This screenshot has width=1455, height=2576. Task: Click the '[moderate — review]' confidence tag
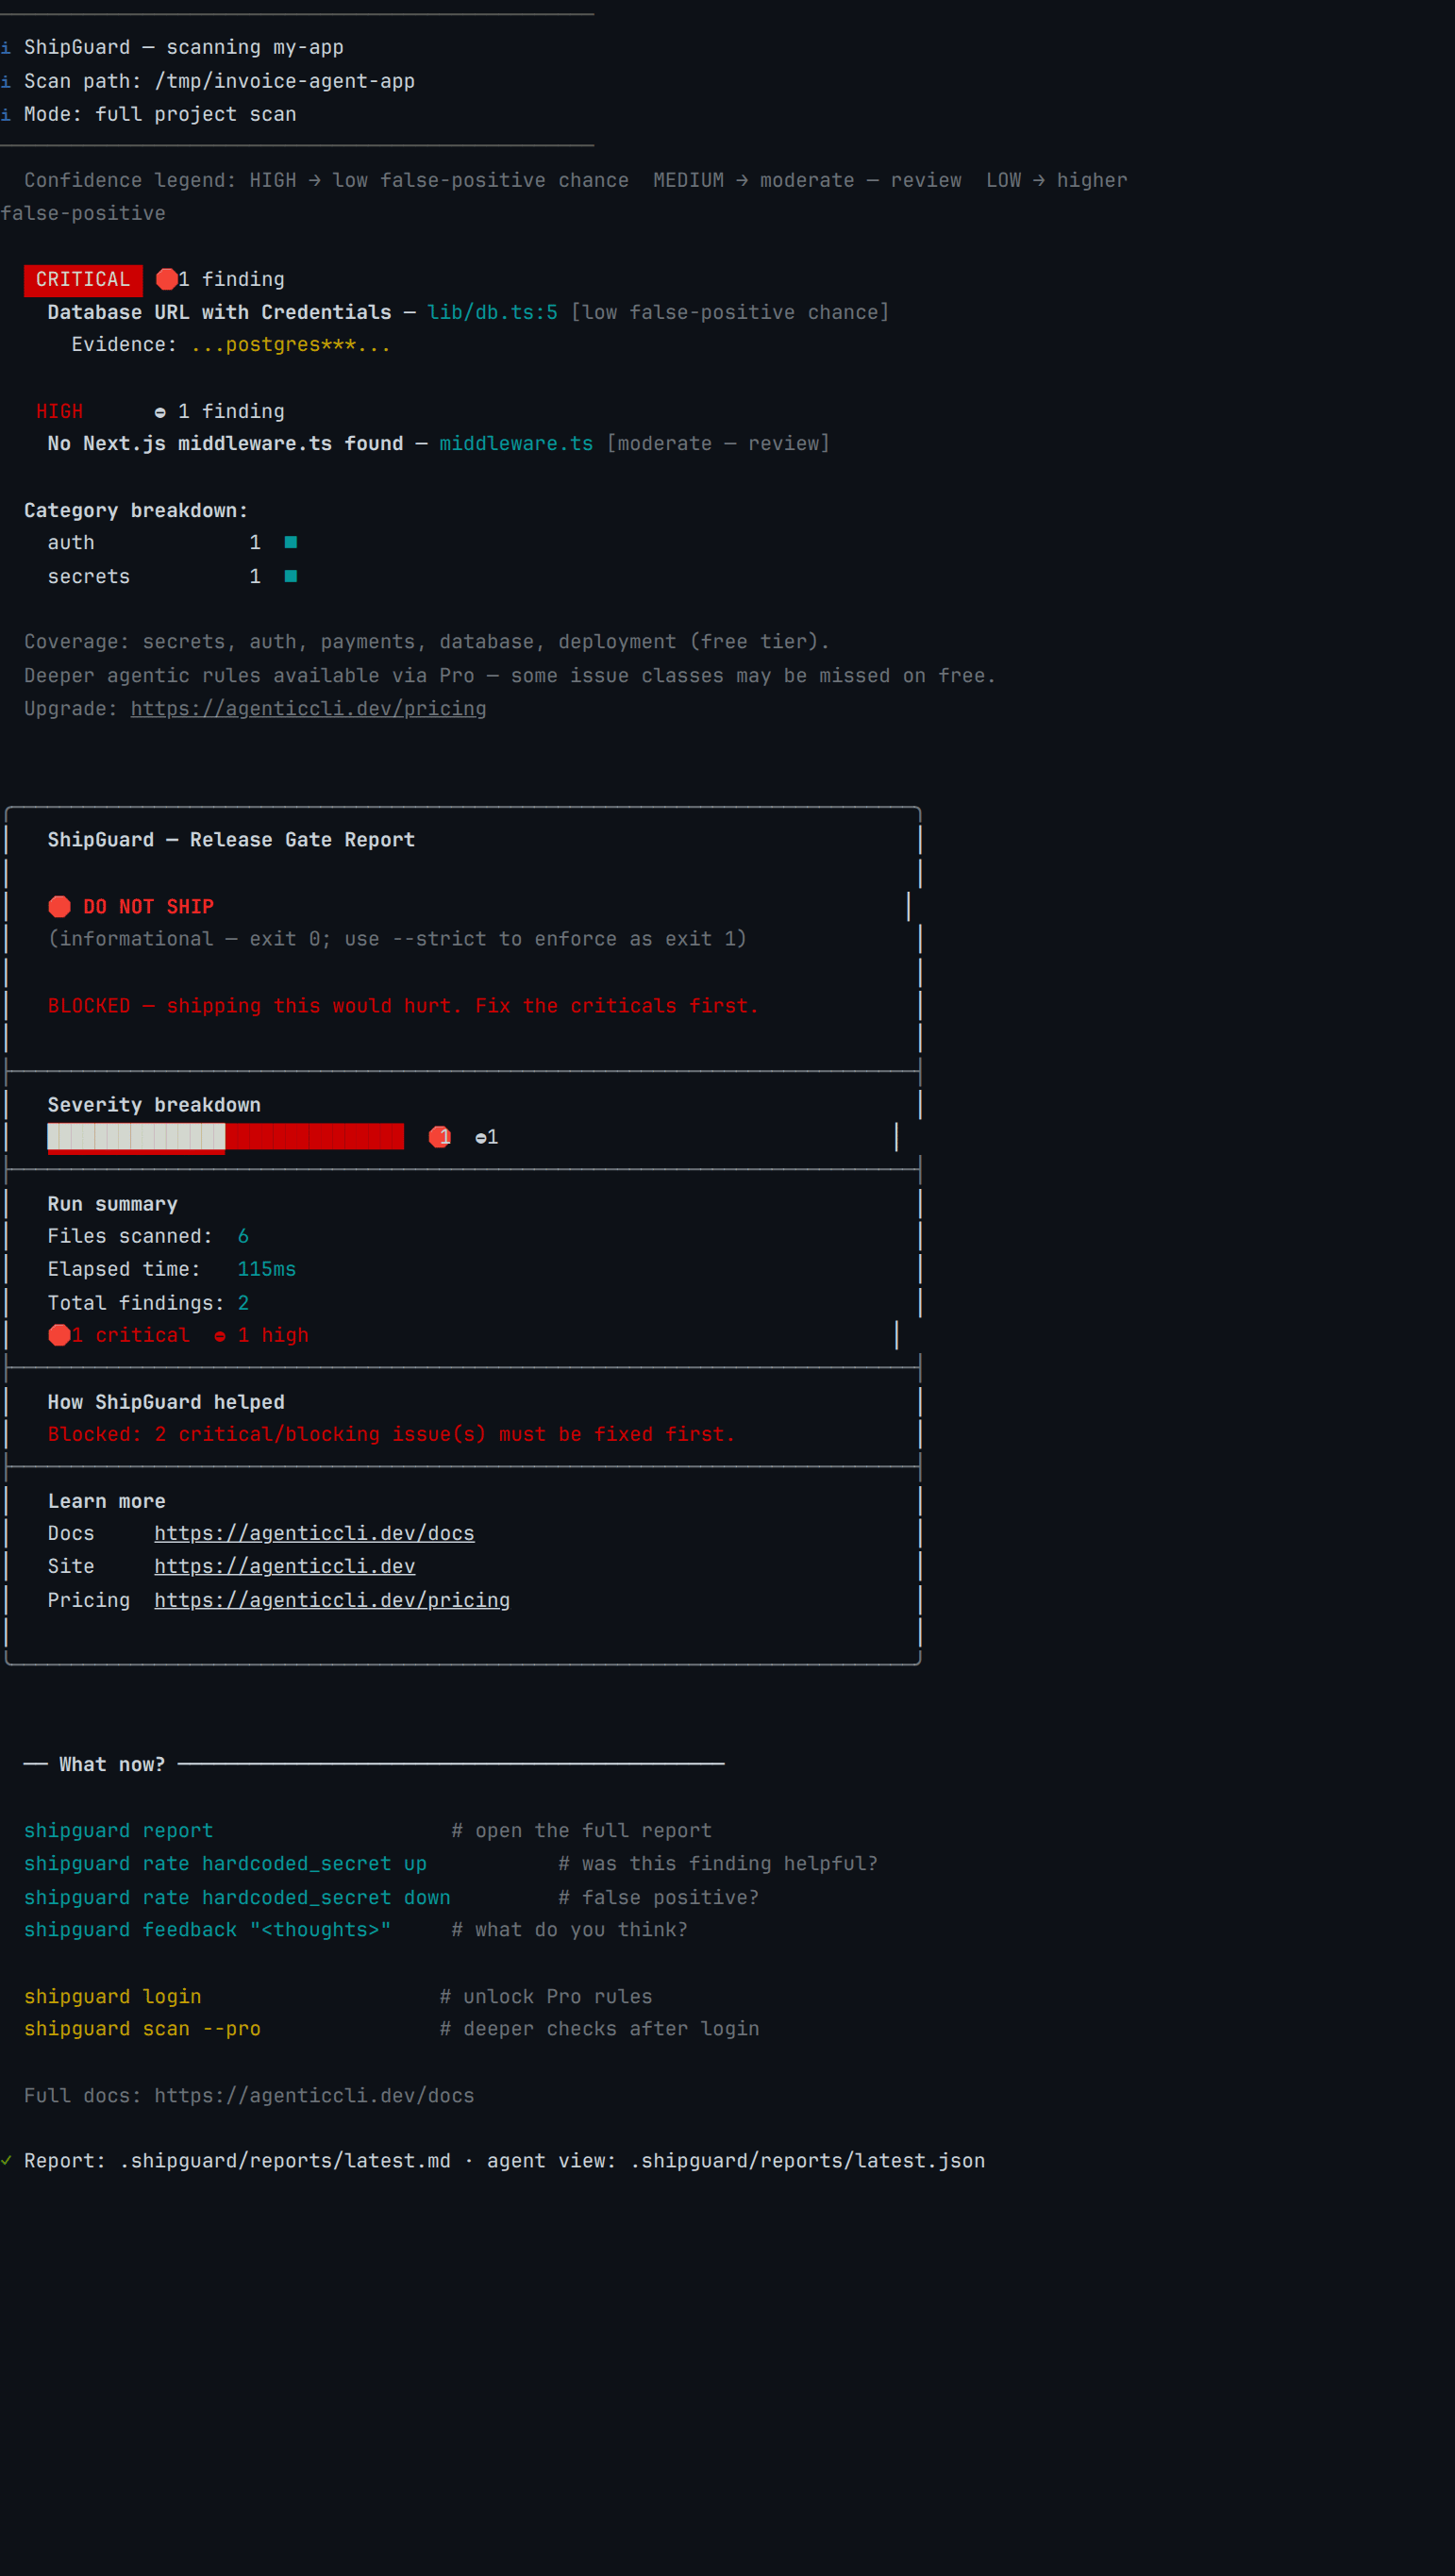(718, 443)
